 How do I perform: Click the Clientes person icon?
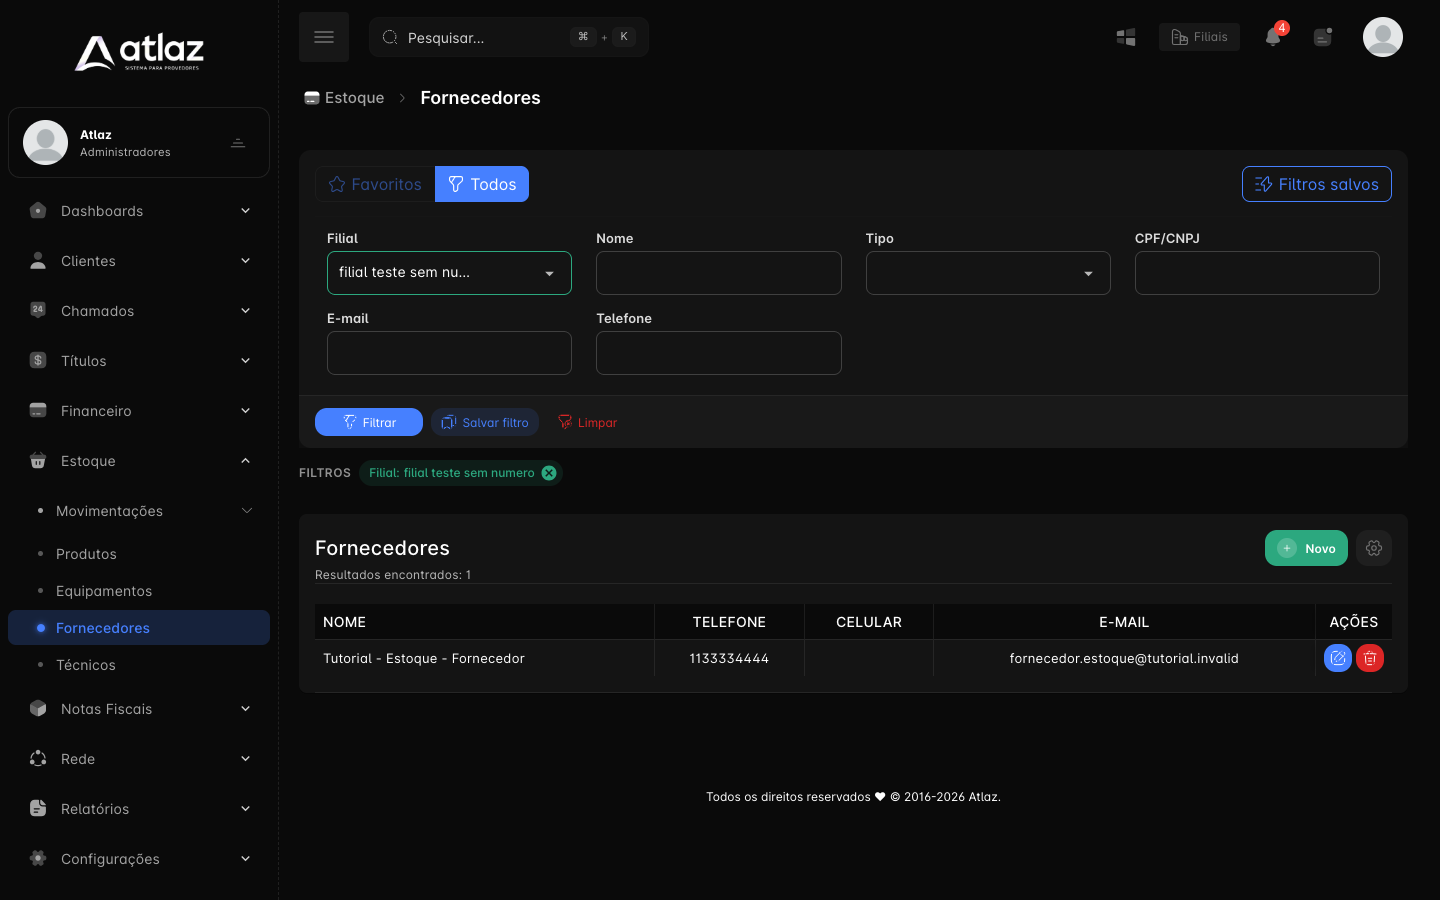(38, 261)
